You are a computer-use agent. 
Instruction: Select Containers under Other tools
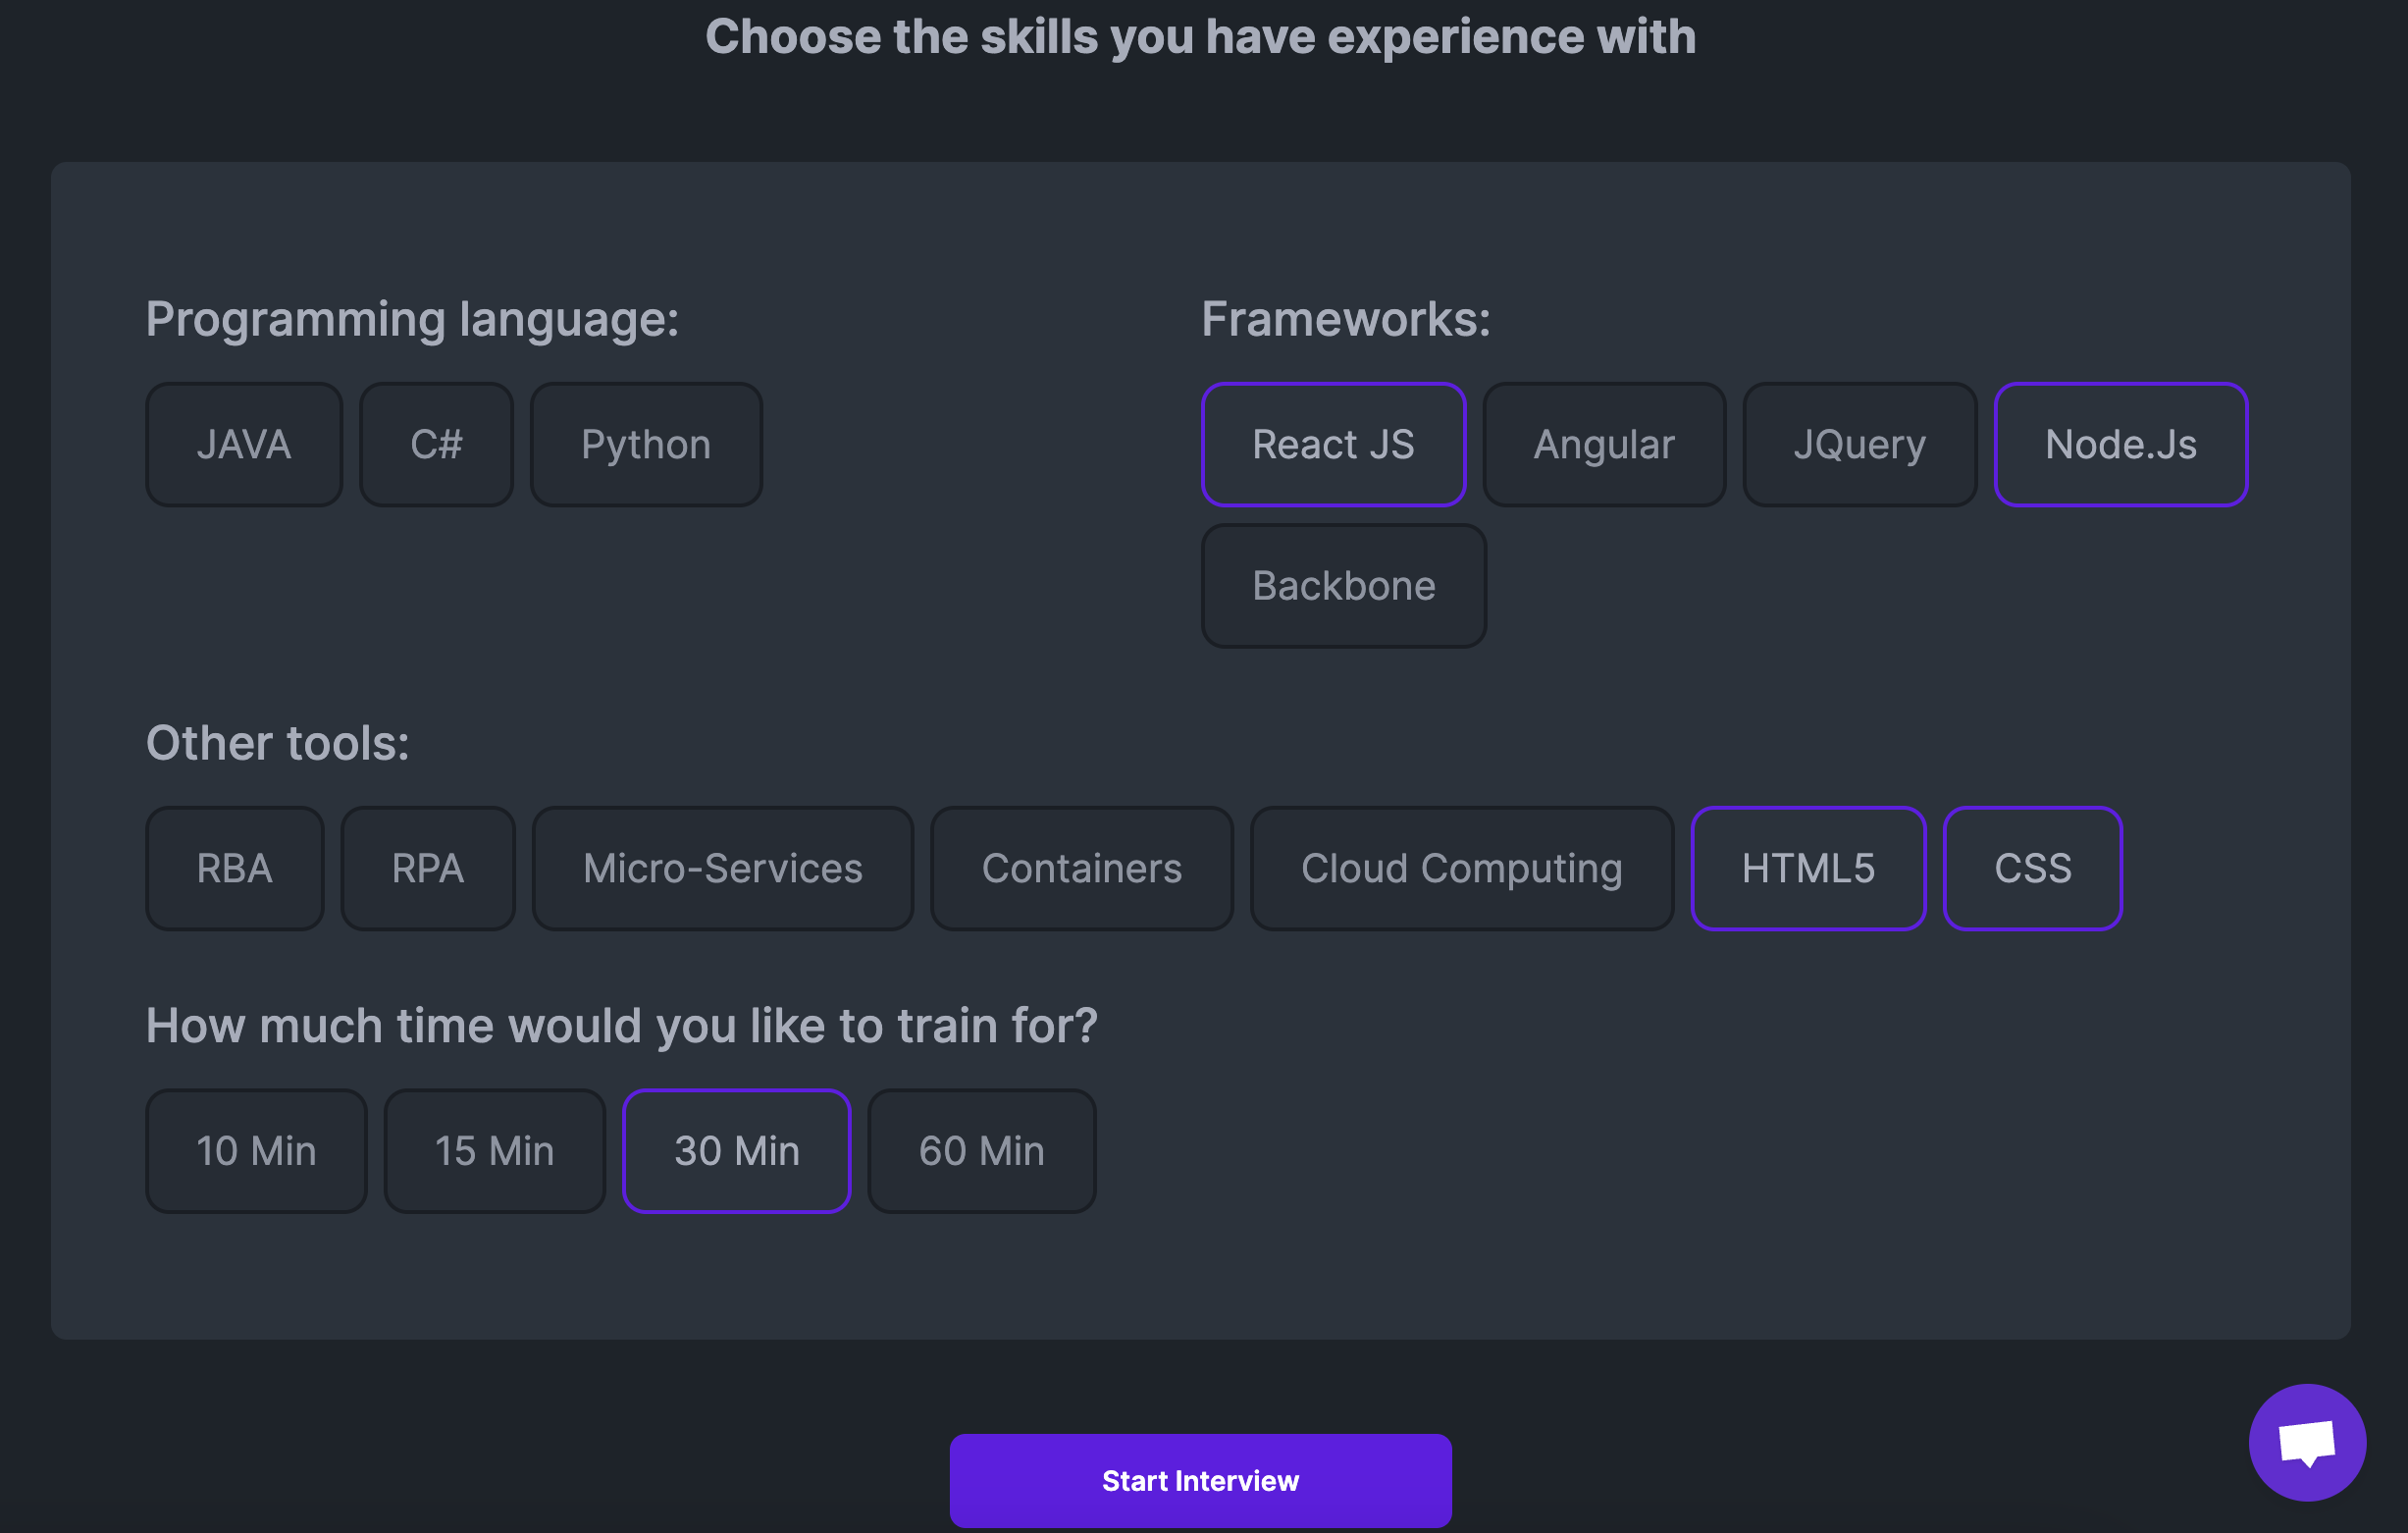[x=1081, y=868]
